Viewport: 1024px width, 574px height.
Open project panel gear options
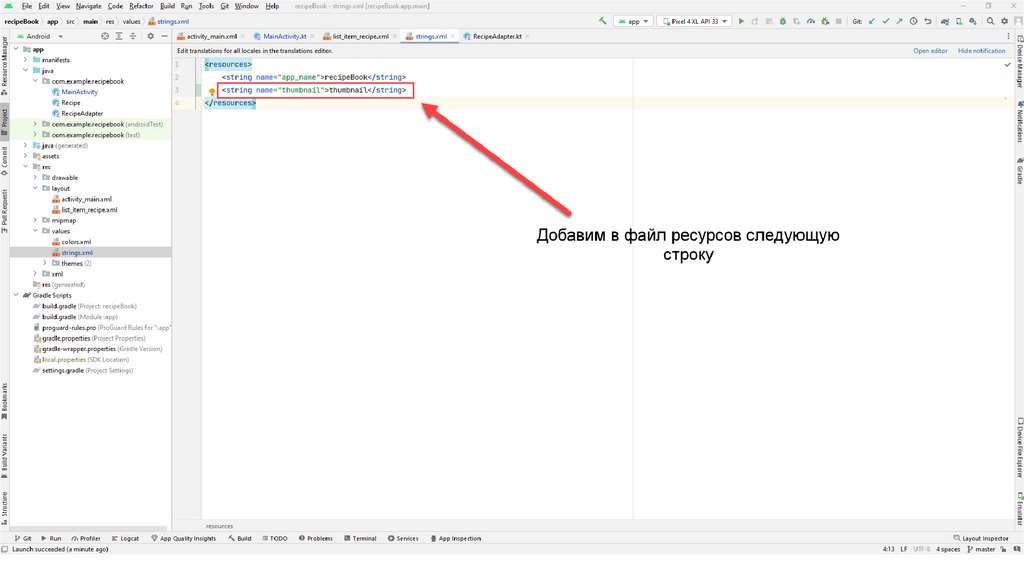click(151, 36)
